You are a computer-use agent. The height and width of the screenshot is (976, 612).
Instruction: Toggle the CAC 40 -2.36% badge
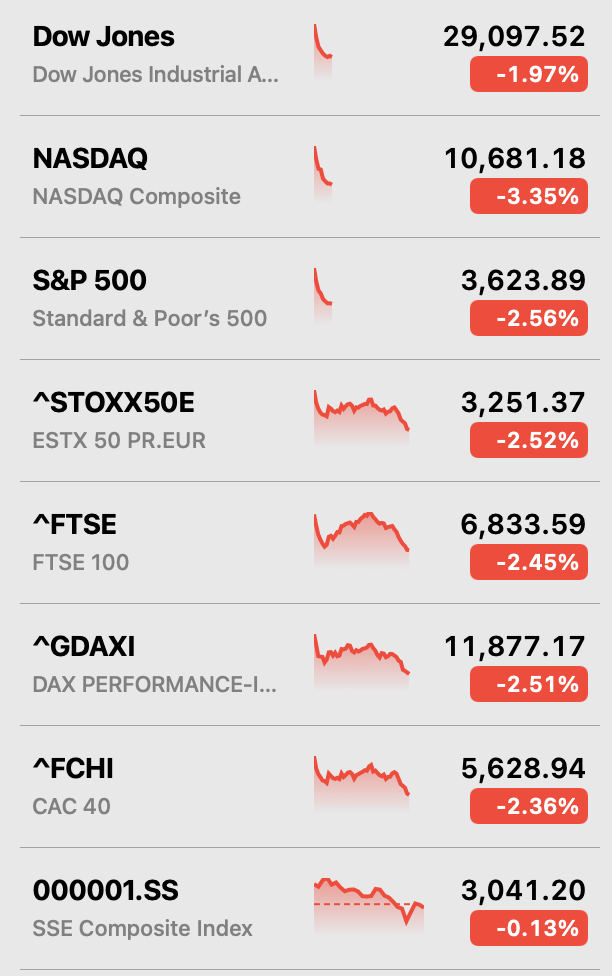529,806
